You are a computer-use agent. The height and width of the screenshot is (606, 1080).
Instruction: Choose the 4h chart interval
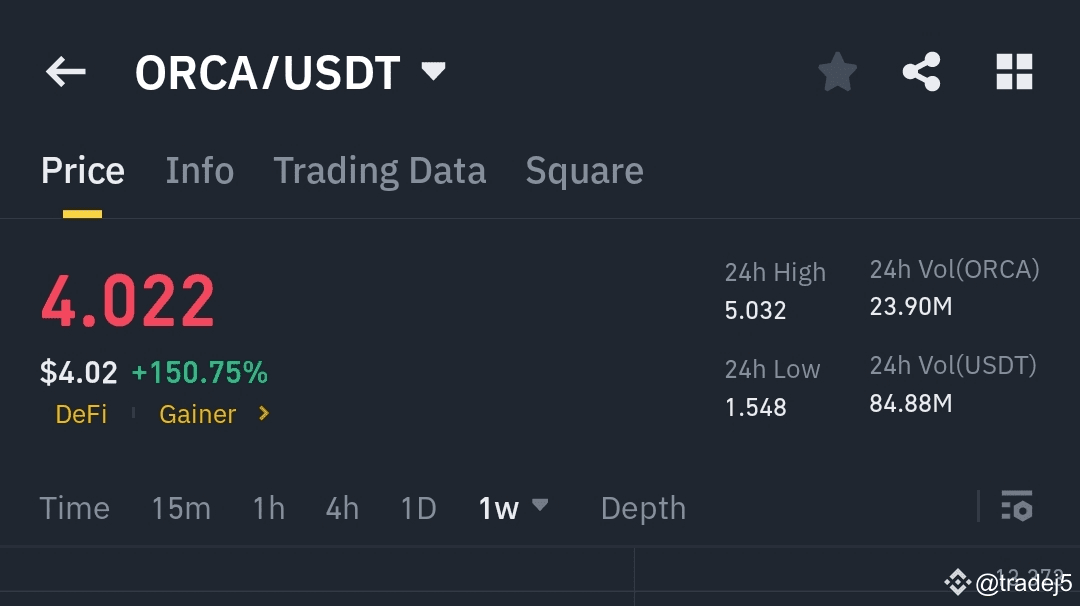pos(342,508)
